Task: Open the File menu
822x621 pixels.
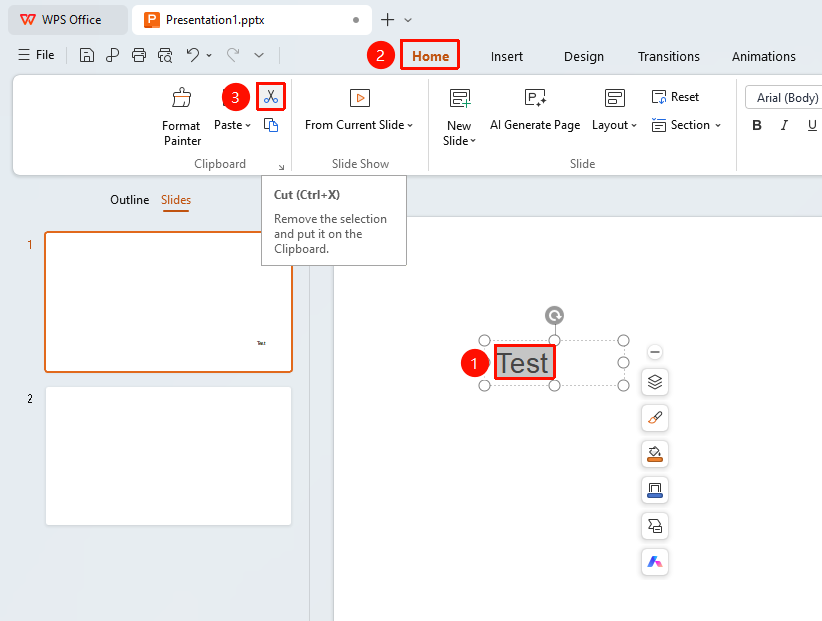Action: pos(37,55)
